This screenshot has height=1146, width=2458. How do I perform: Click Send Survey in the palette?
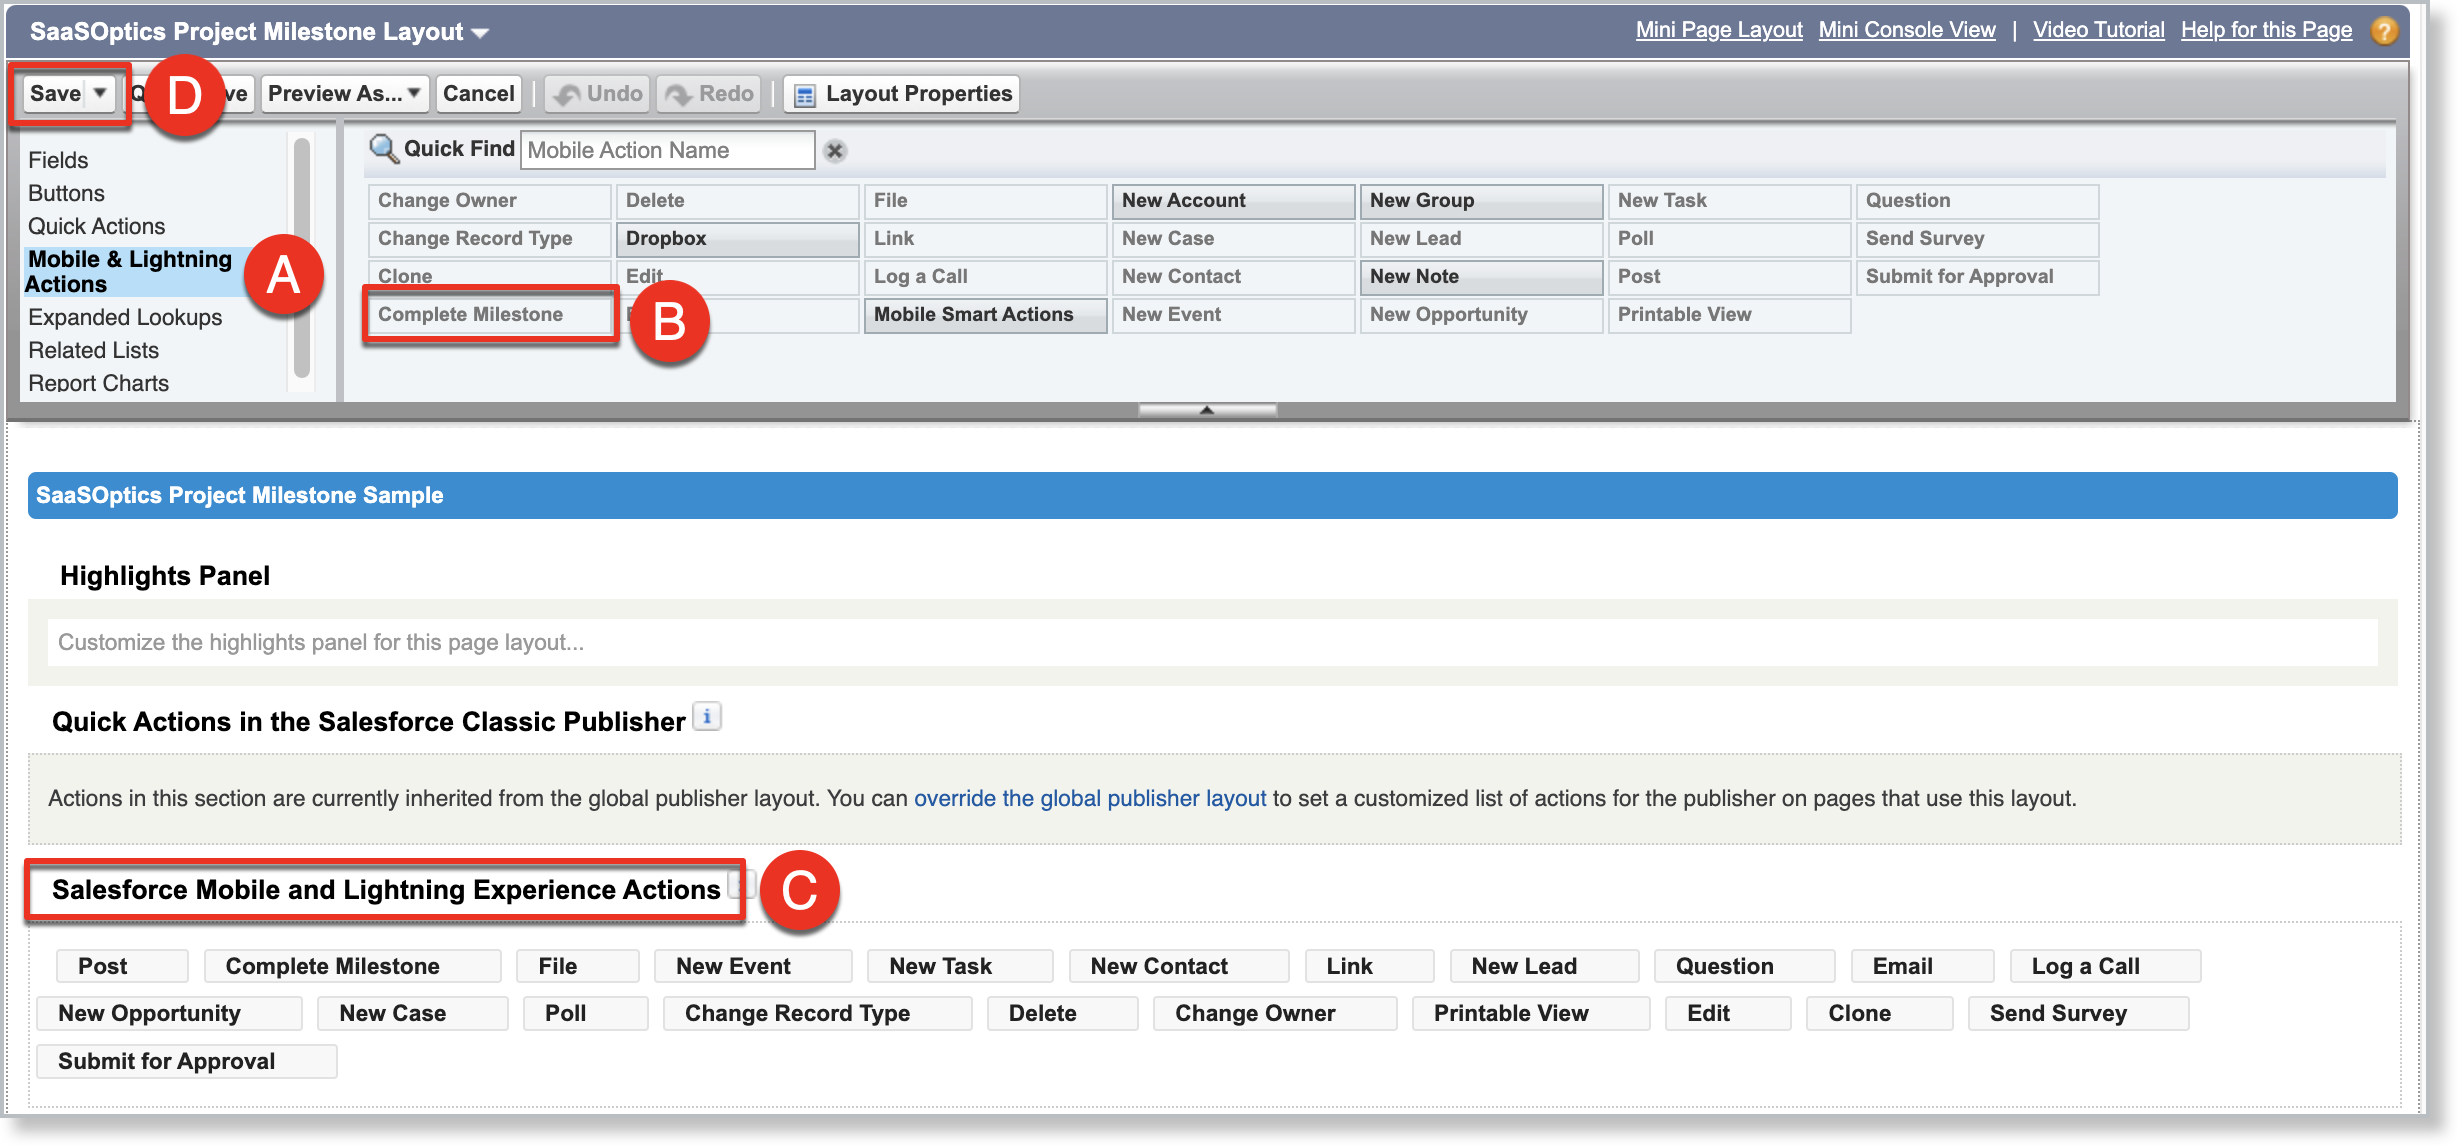[x=1977, y=239]
